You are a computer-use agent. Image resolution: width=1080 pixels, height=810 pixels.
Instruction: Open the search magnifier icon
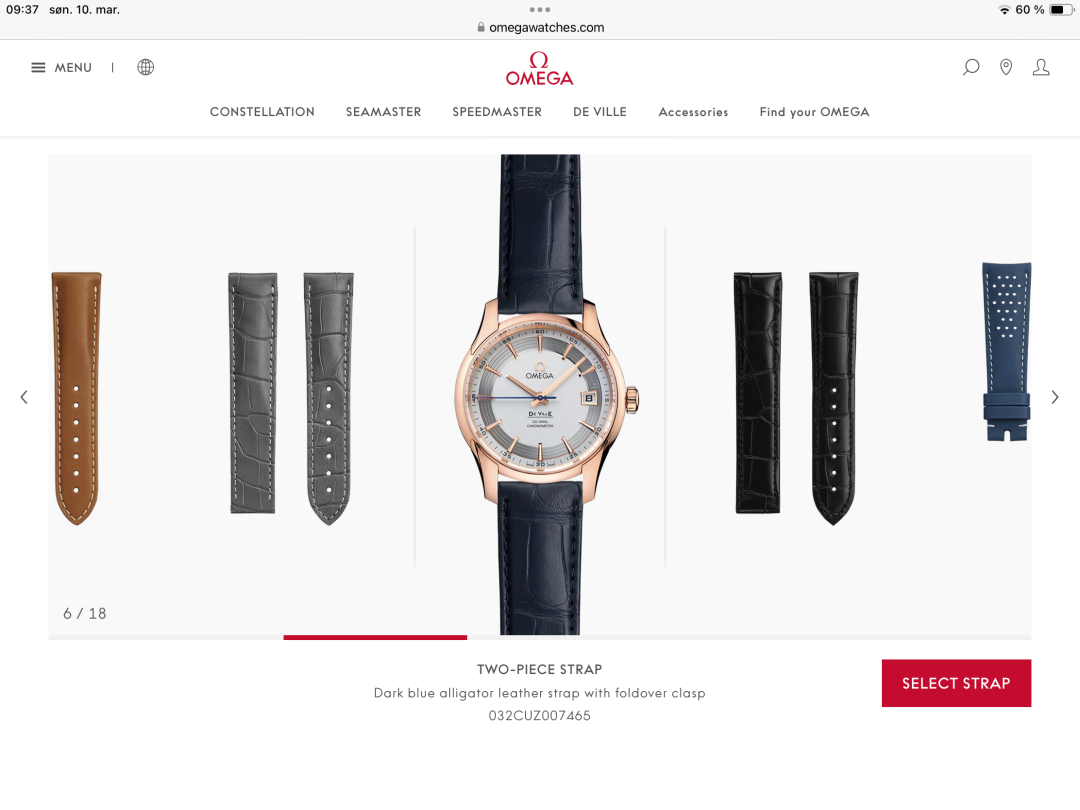[970, 67]
